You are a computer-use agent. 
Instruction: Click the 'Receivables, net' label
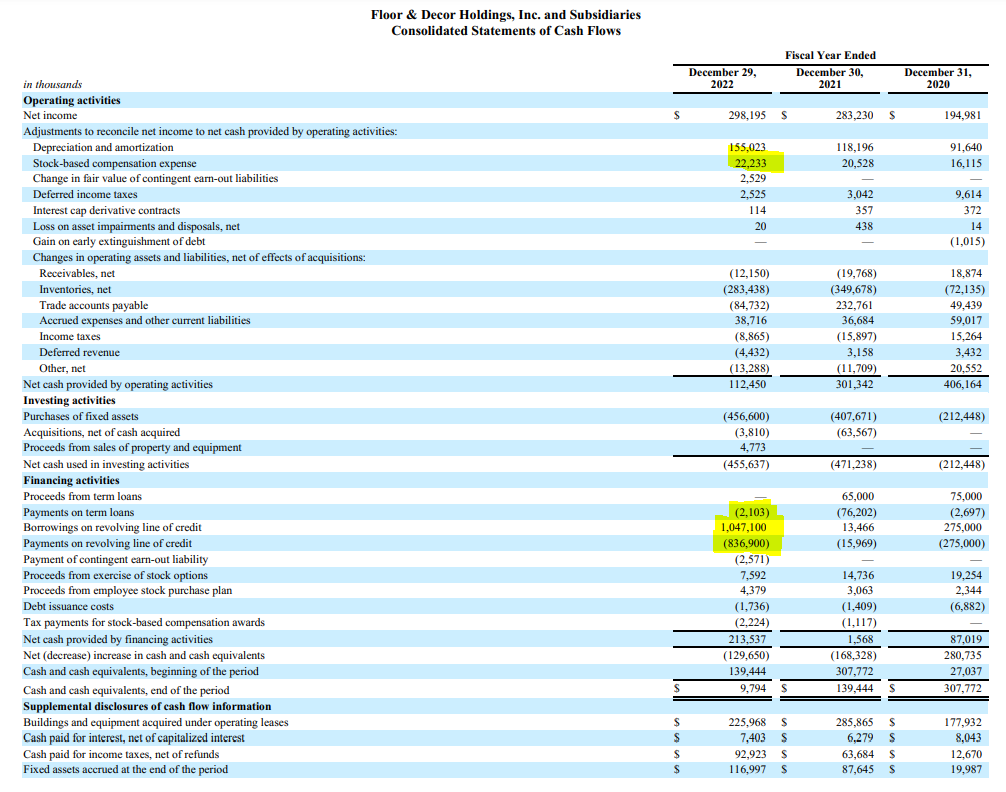77,273
